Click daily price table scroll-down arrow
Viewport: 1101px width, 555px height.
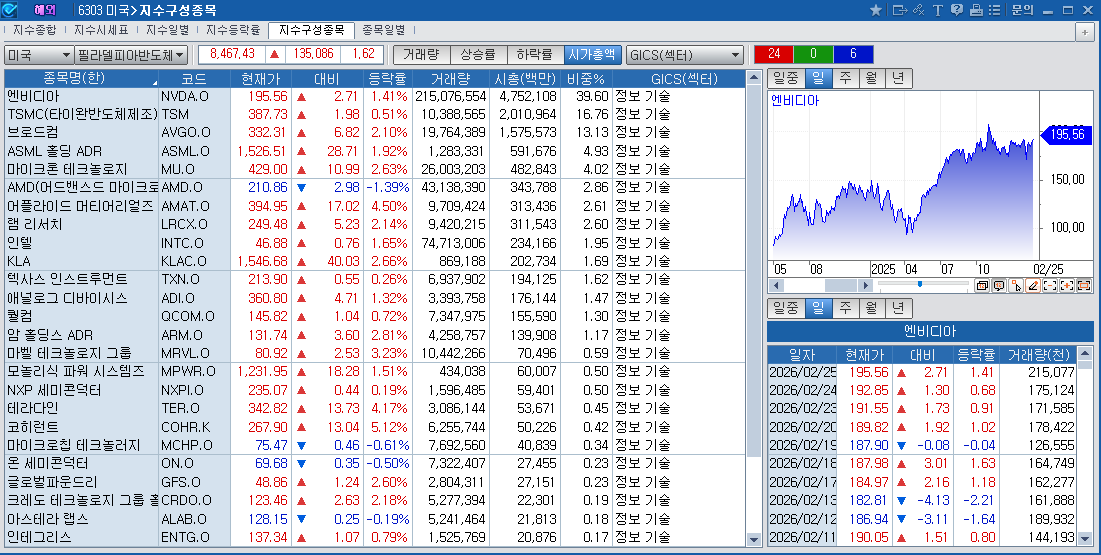(1086, 540)
